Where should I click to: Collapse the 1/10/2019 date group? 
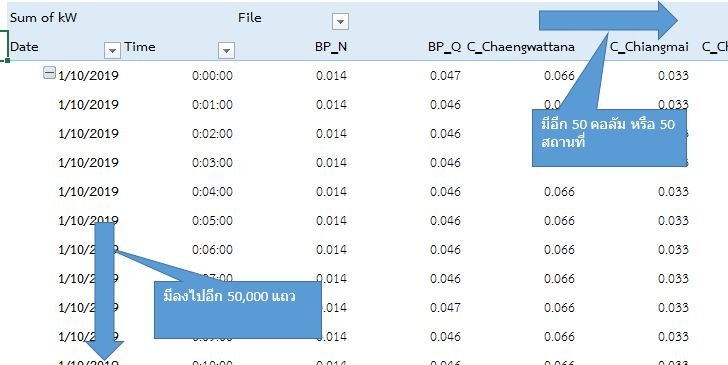49,72
